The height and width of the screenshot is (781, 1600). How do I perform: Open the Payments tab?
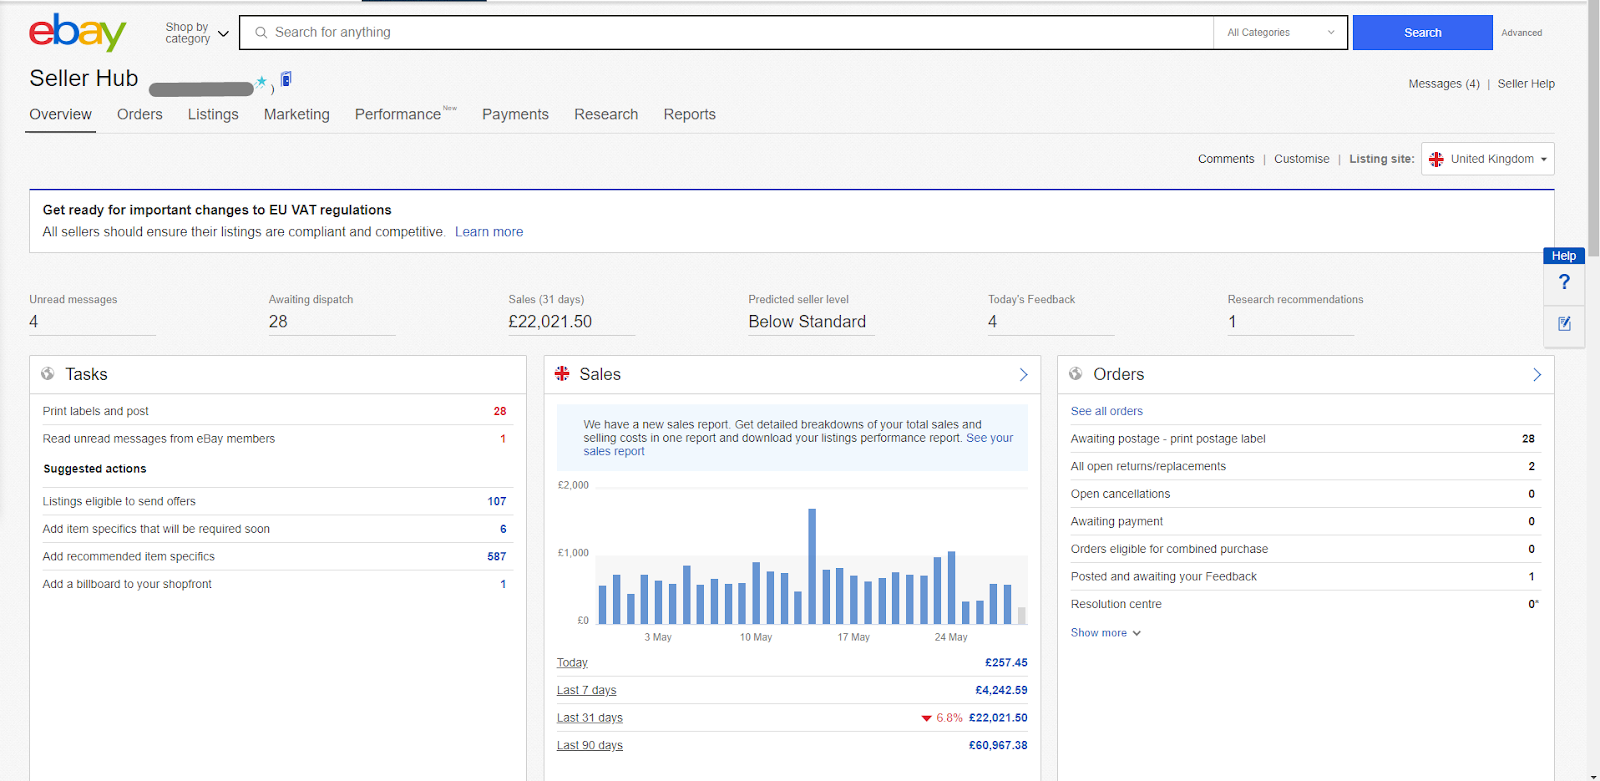pos(515,114)
